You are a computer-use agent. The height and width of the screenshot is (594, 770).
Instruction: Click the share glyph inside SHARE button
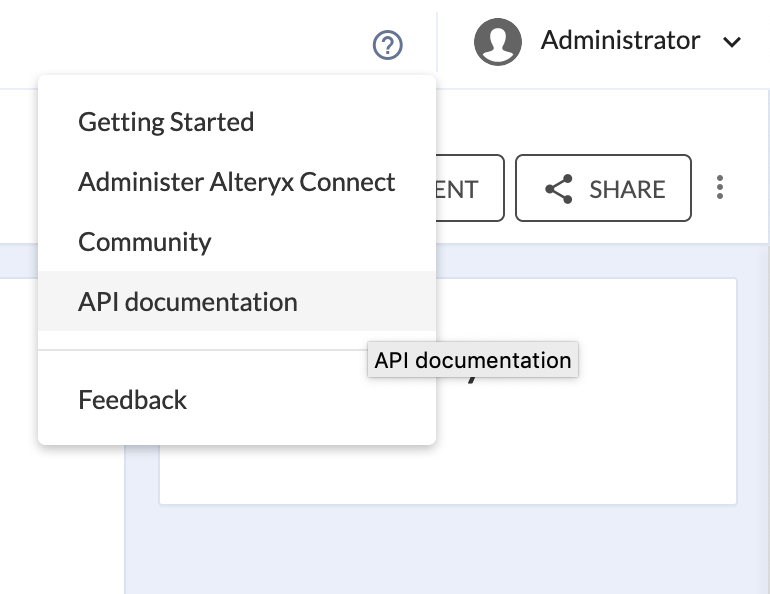[558, 189]
